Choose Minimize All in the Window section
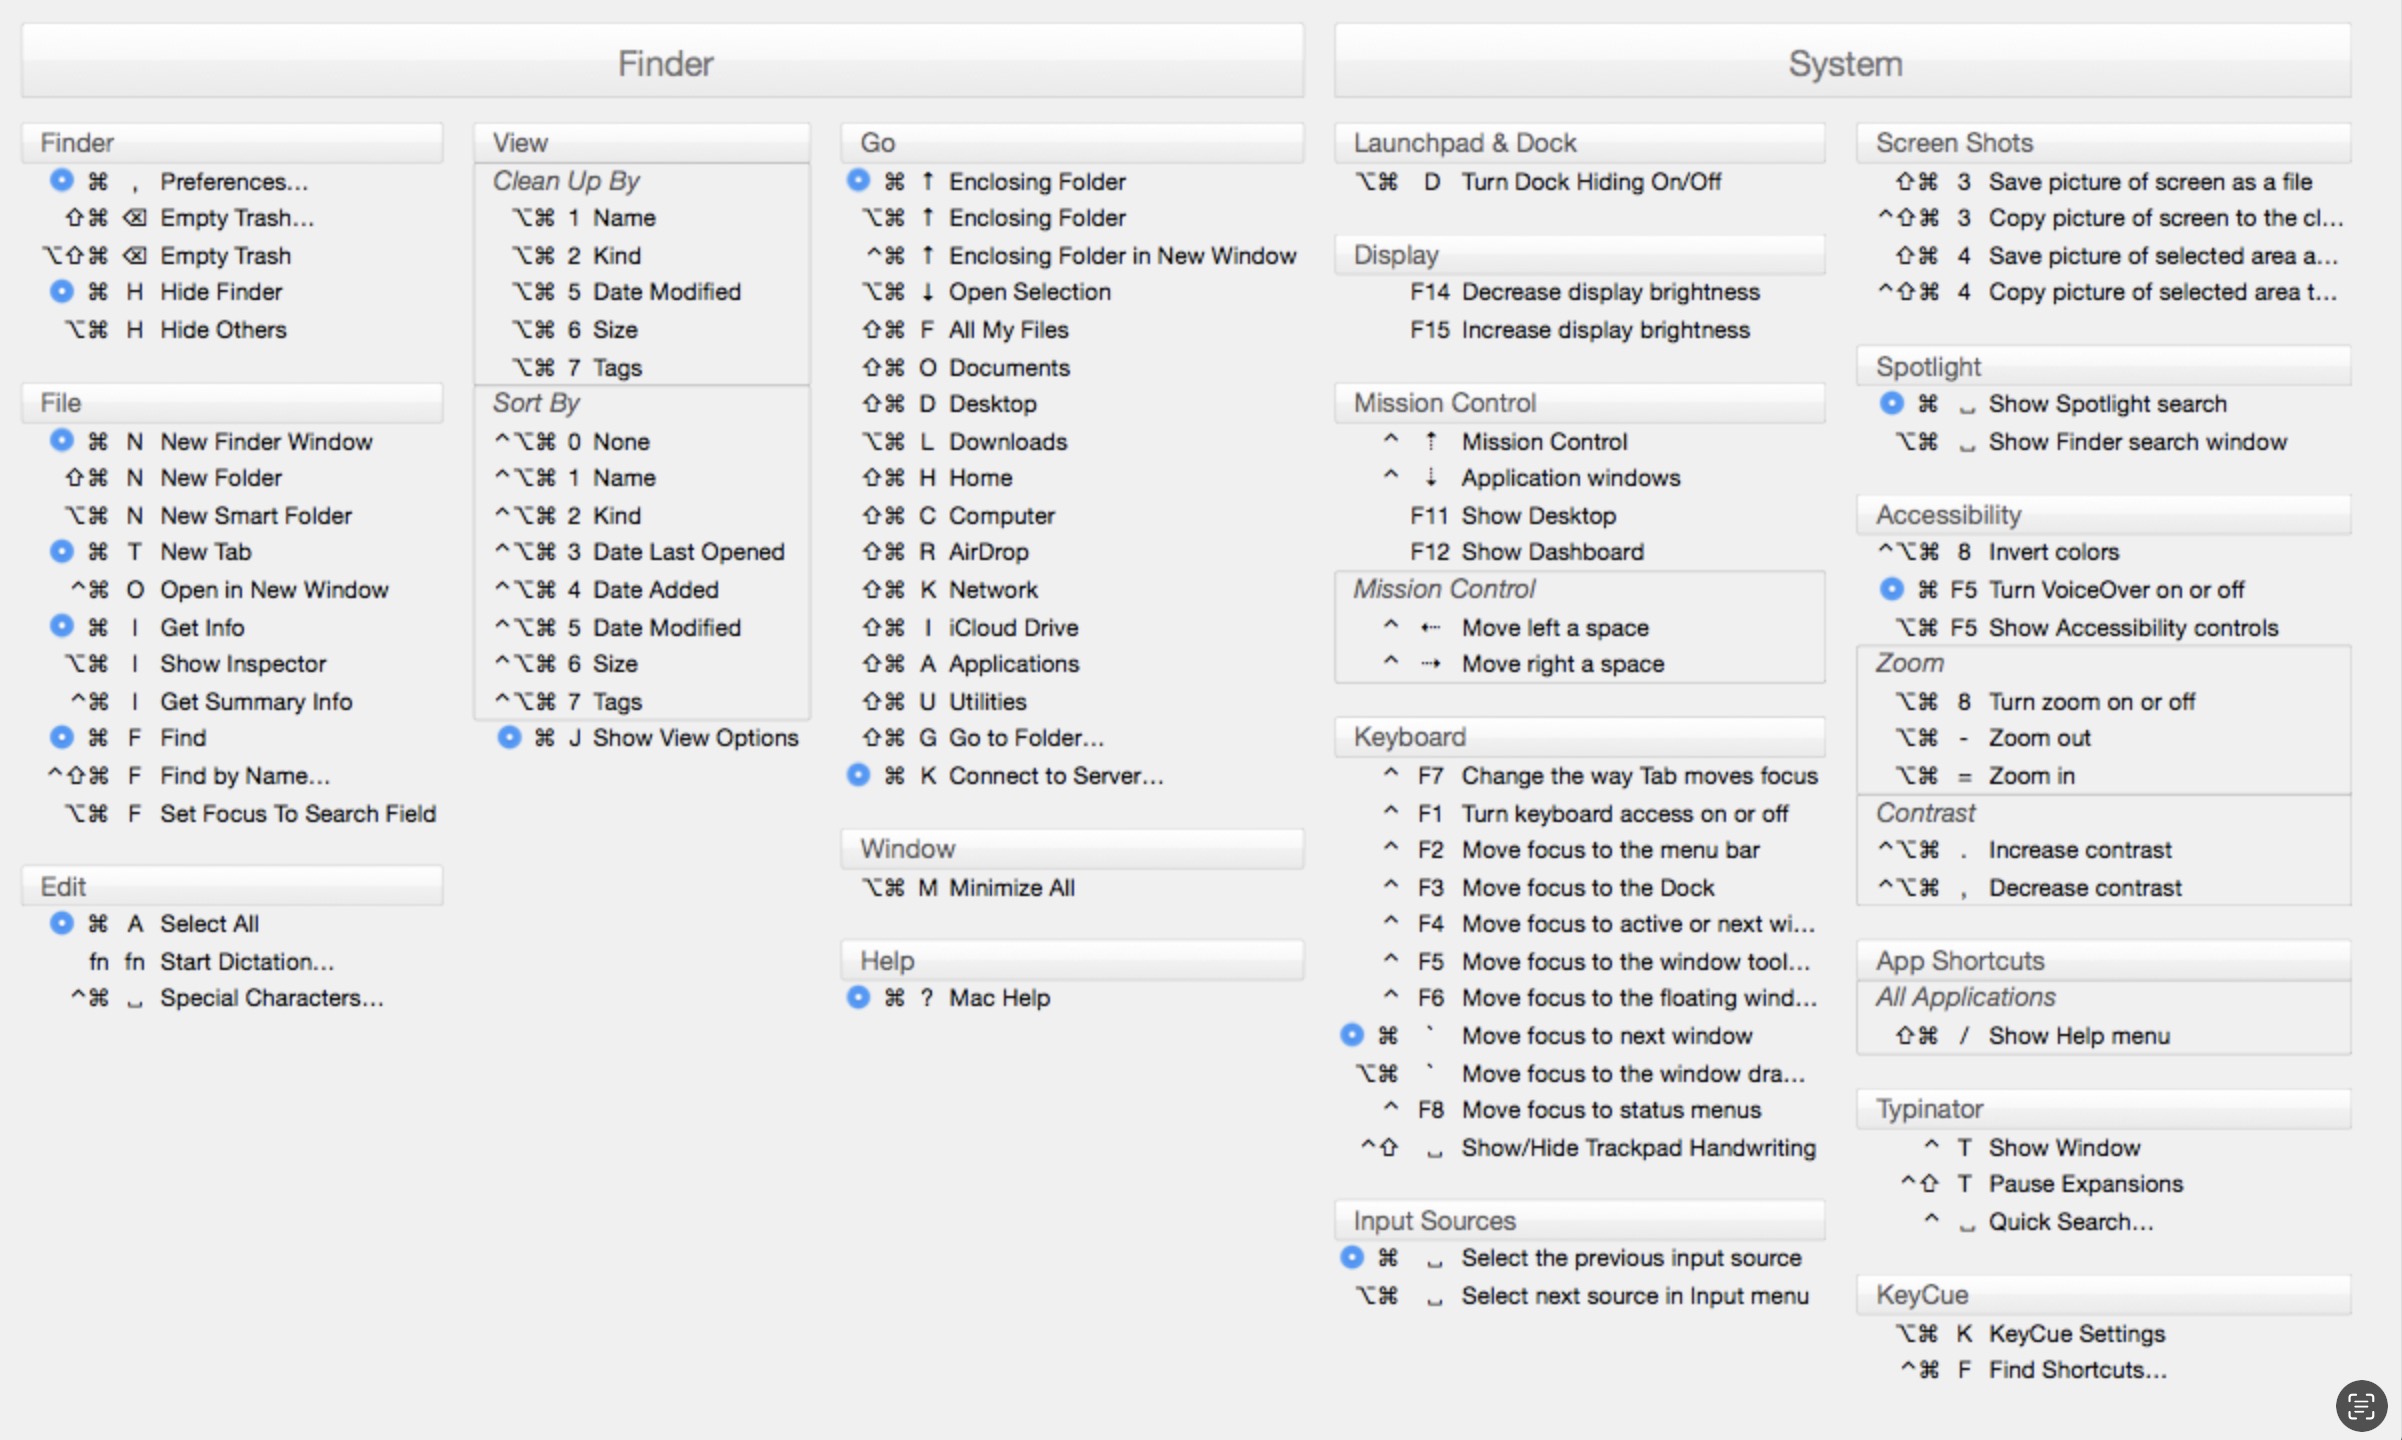The image size is (2402, 1440). pyautogui.click(x=1011, y=888)
